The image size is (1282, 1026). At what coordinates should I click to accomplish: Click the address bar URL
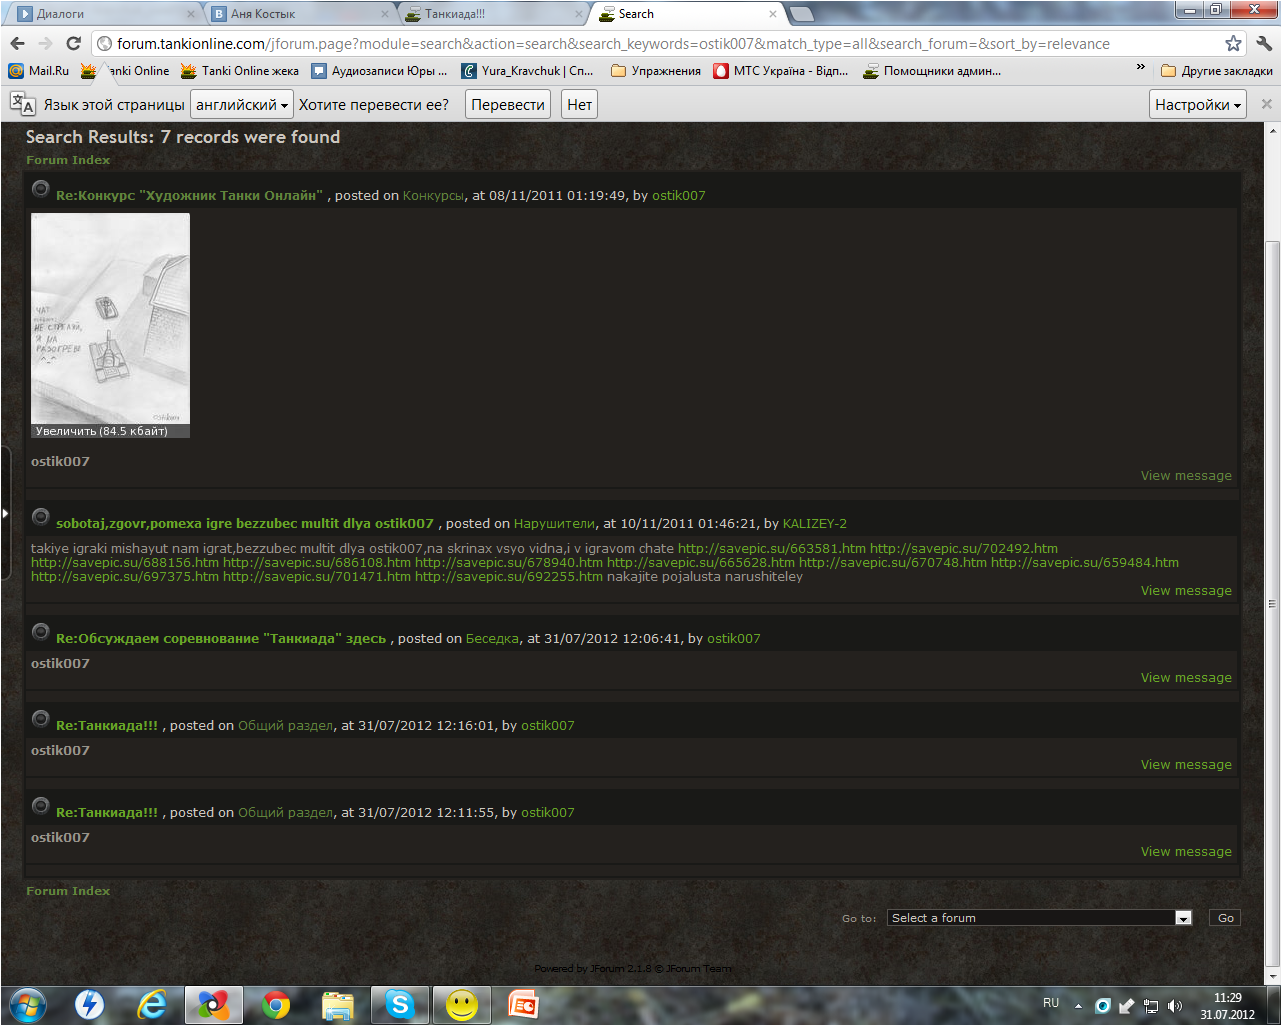[x=613, y=44]
